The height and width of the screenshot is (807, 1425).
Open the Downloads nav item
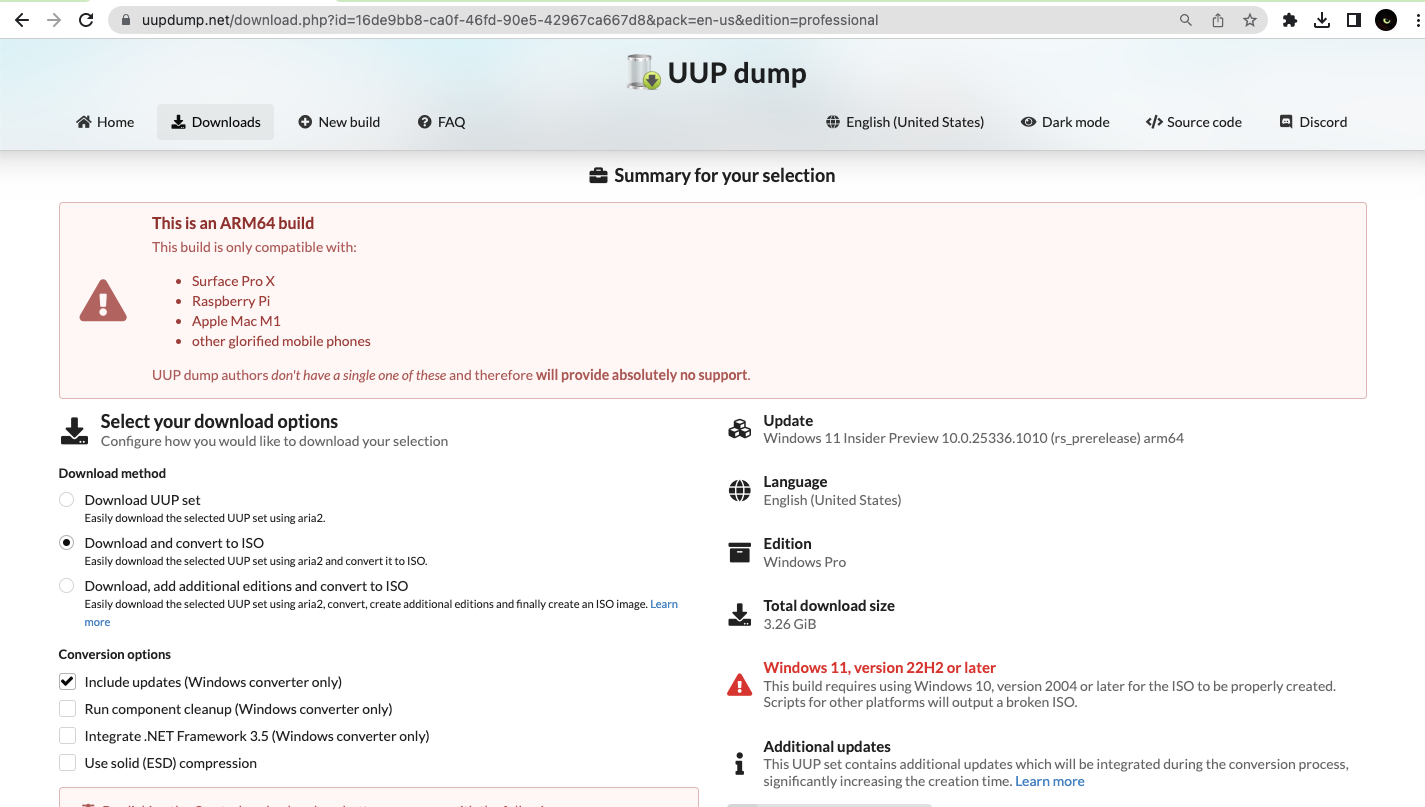click(215, 122)
